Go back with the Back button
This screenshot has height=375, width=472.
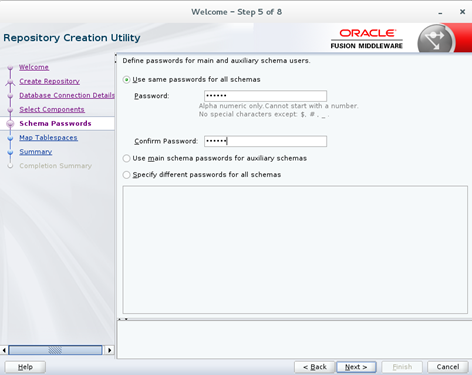tap(314, 367)
